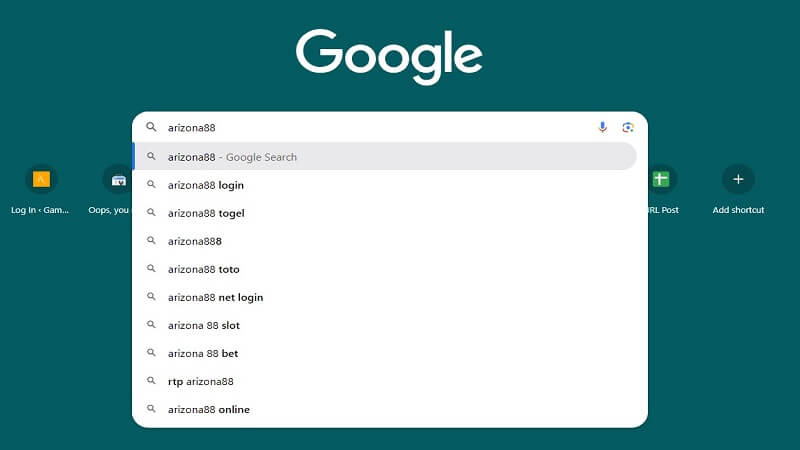This screenshot has width=800, height=450.
Task: Open the 'Oops, you' shortcut icon
Action: click(118, 179)
